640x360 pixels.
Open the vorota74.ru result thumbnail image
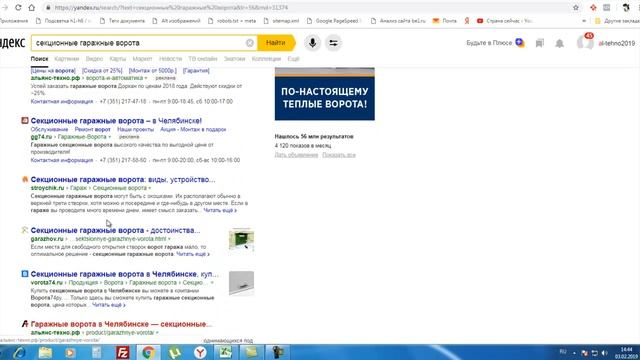tap(241, 283)
